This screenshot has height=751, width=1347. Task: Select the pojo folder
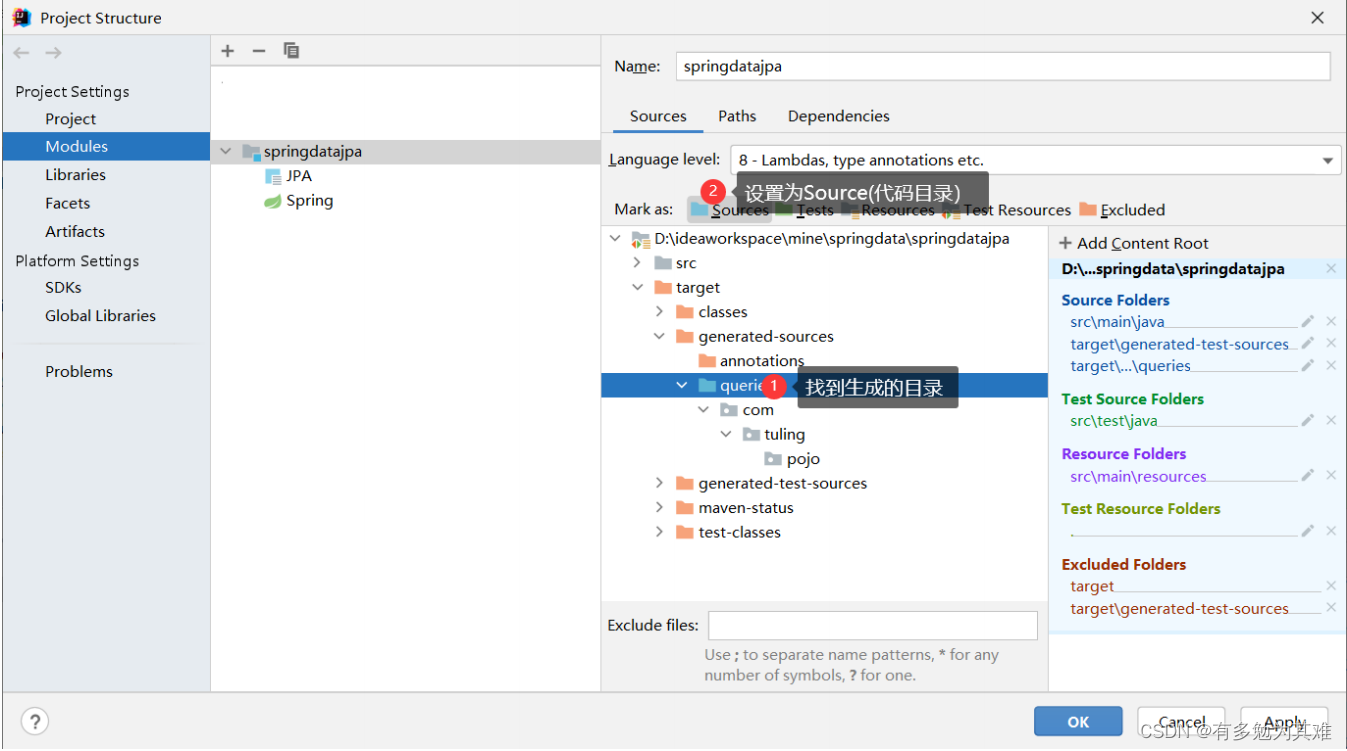(792, 459)
